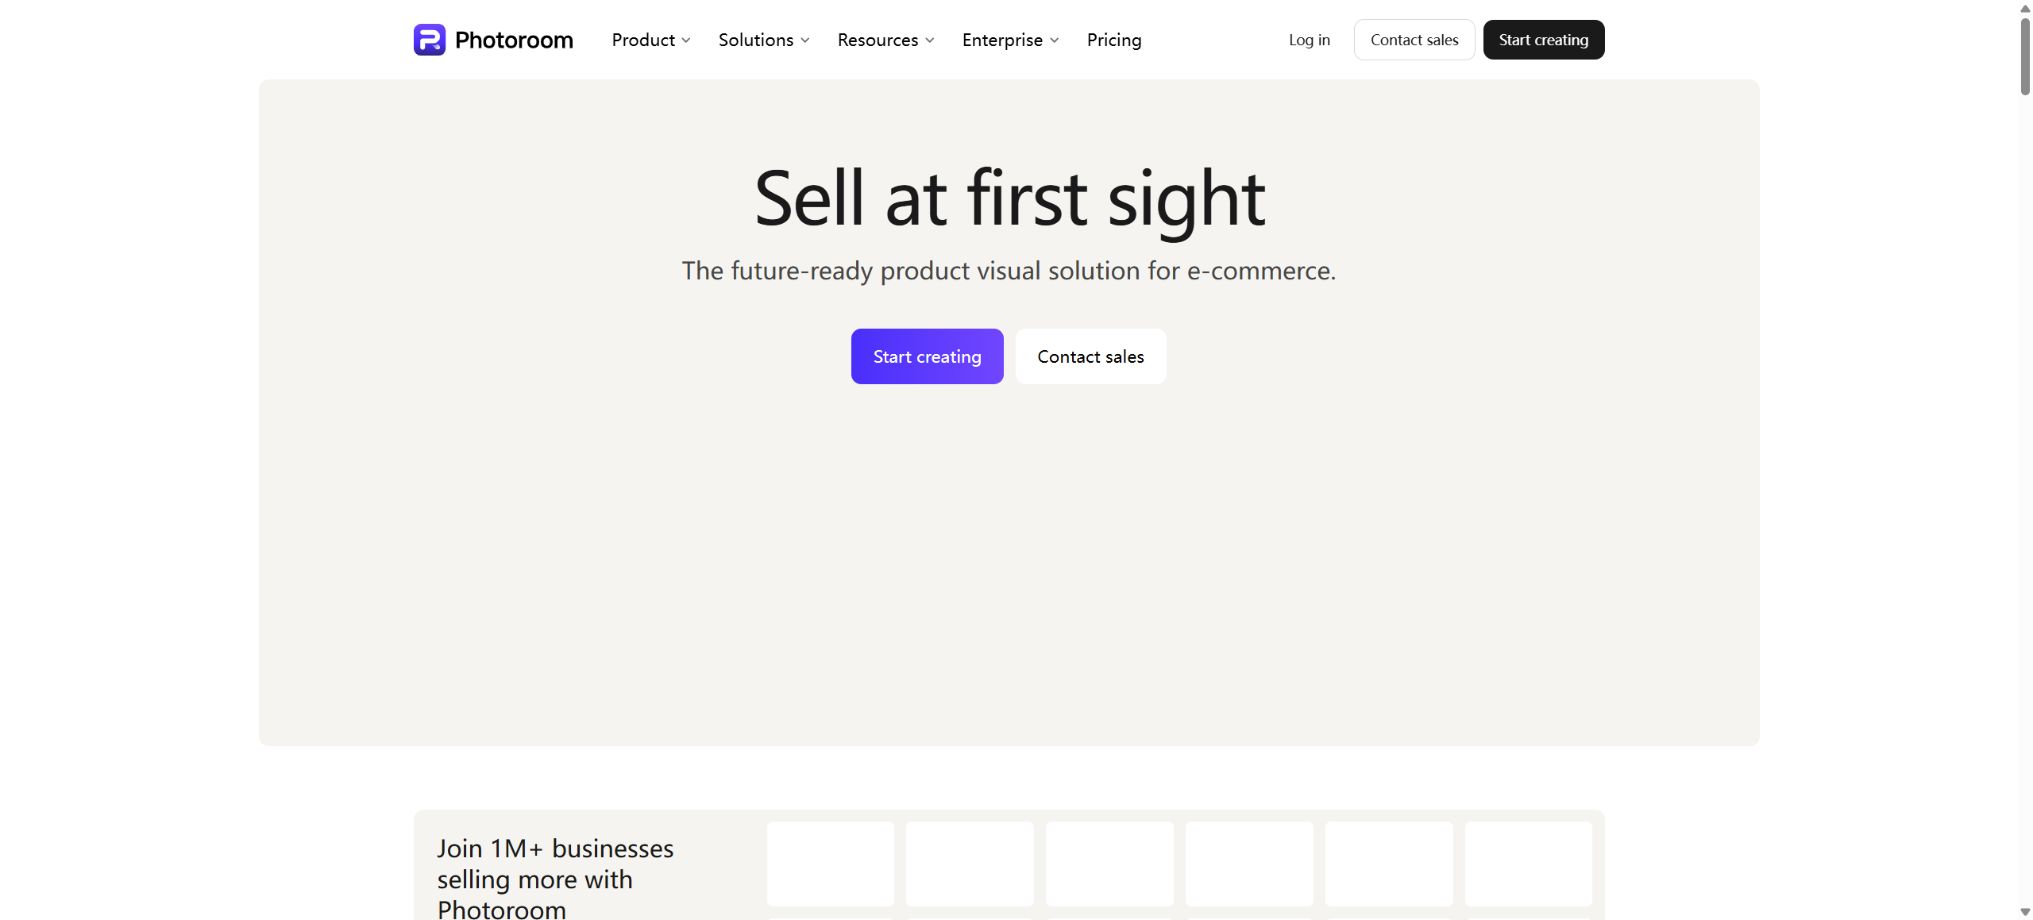Expand the Product dropdown chevron
This screenshot has width=2033, height=920.
click(686, 40)
